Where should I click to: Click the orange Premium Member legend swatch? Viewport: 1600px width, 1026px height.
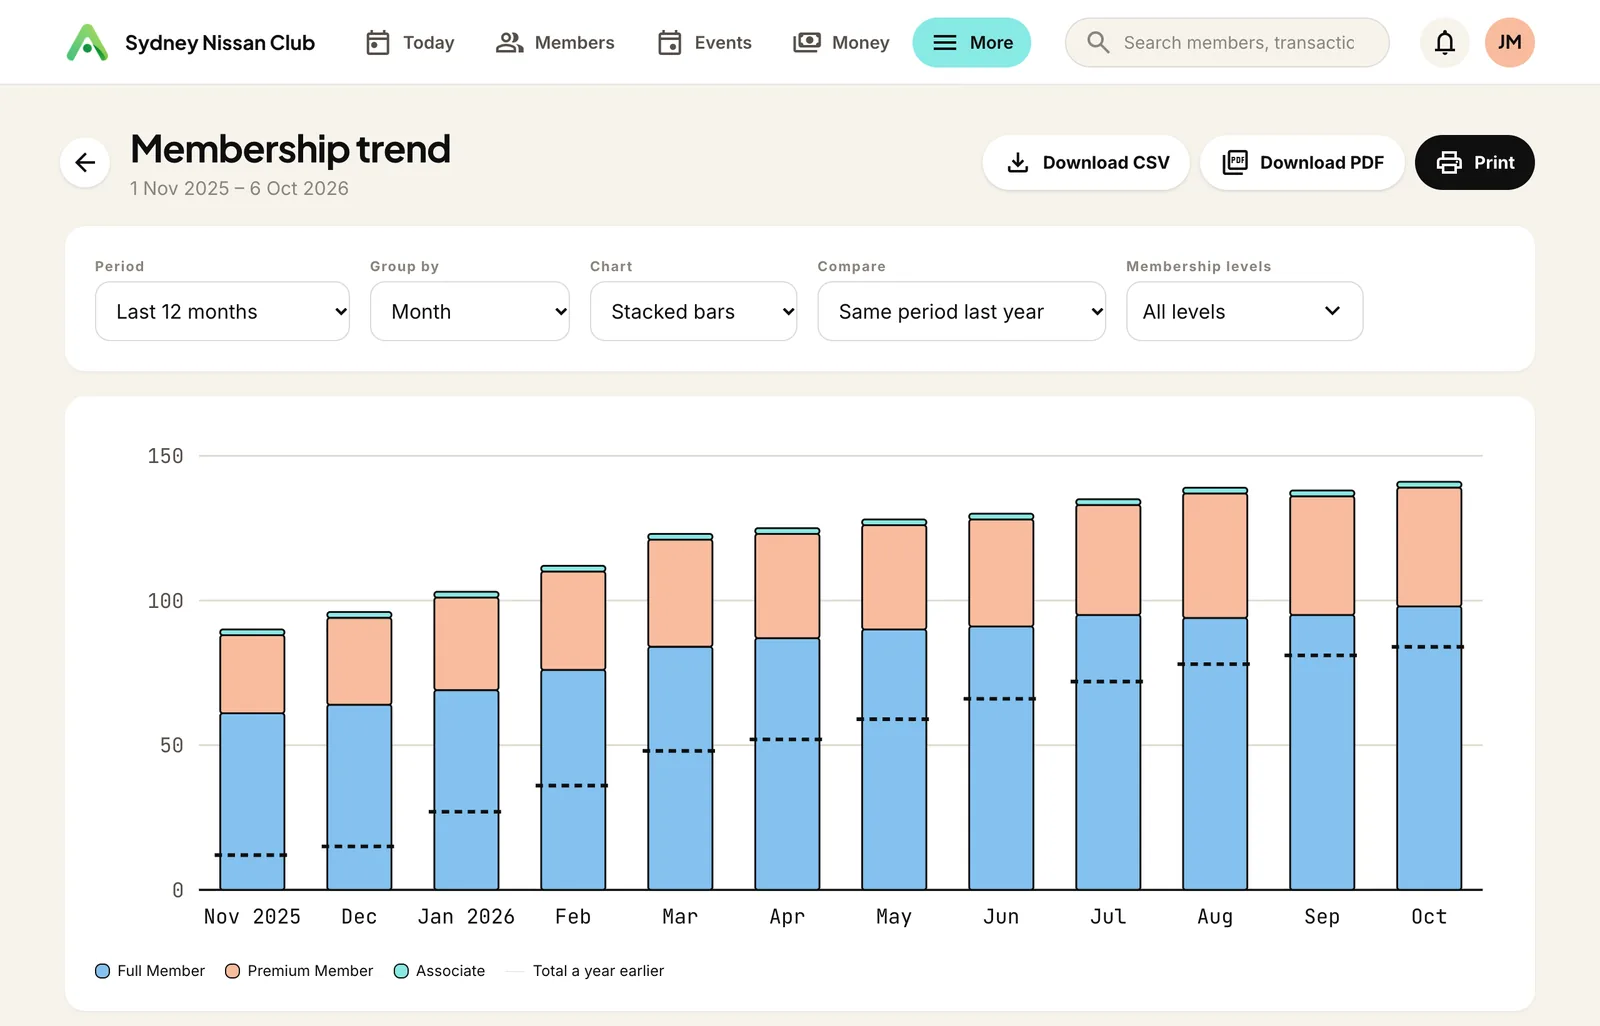pos(232,971)
